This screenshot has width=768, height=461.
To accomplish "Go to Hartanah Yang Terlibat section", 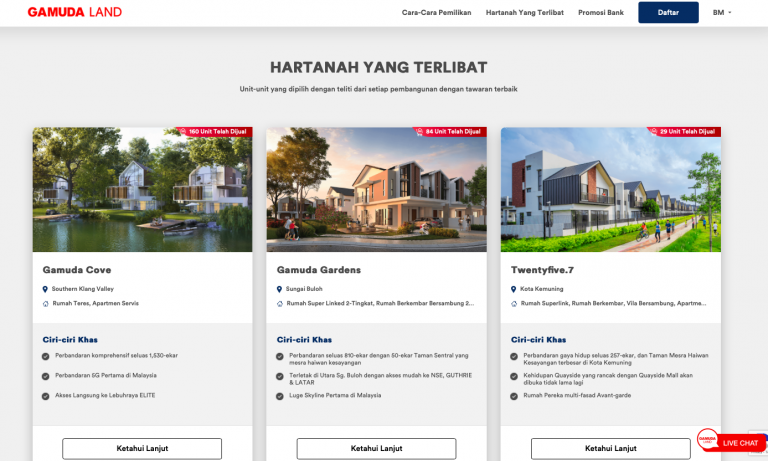I will tap(524, 13).
